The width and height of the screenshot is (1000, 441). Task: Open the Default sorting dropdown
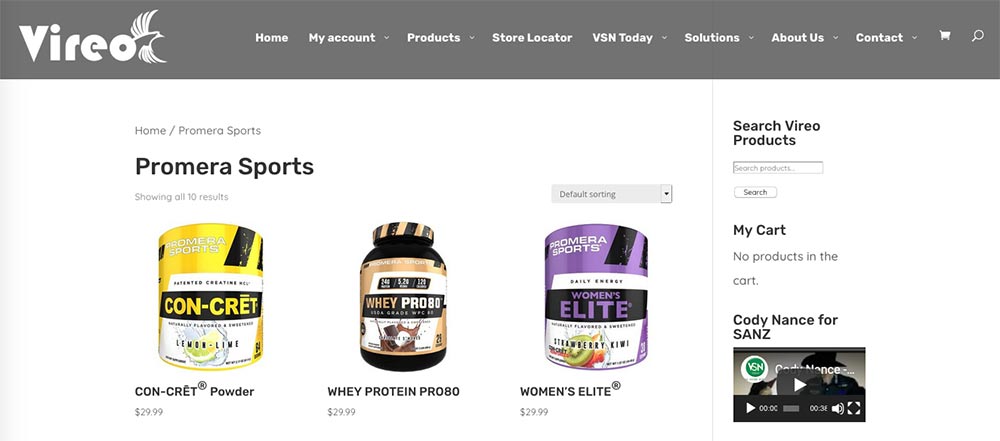click(x=612, y=194)
